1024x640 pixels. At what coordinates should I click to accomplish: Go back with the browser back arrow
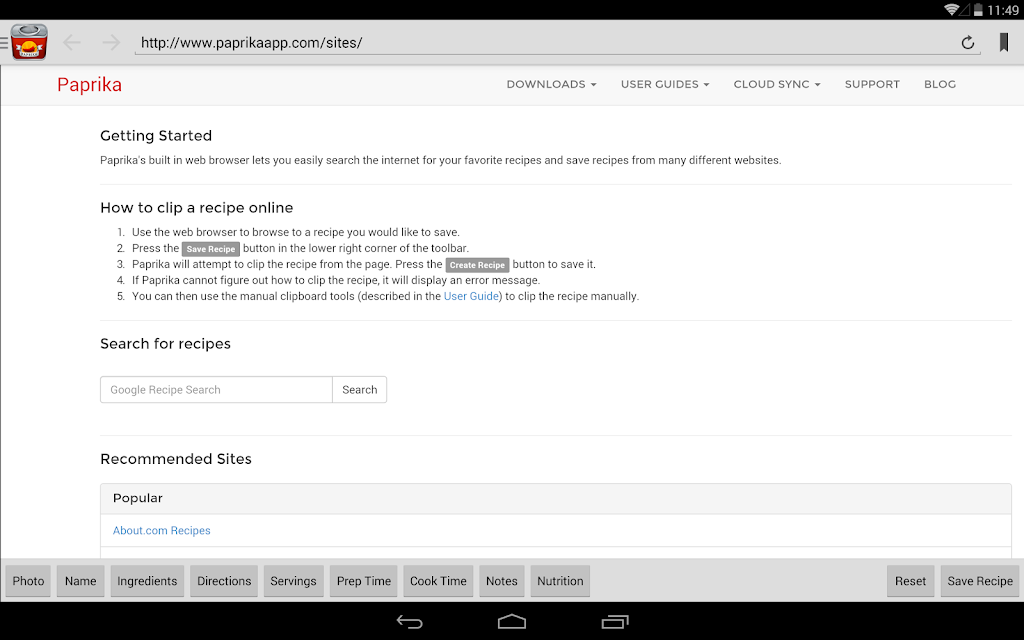72,42
